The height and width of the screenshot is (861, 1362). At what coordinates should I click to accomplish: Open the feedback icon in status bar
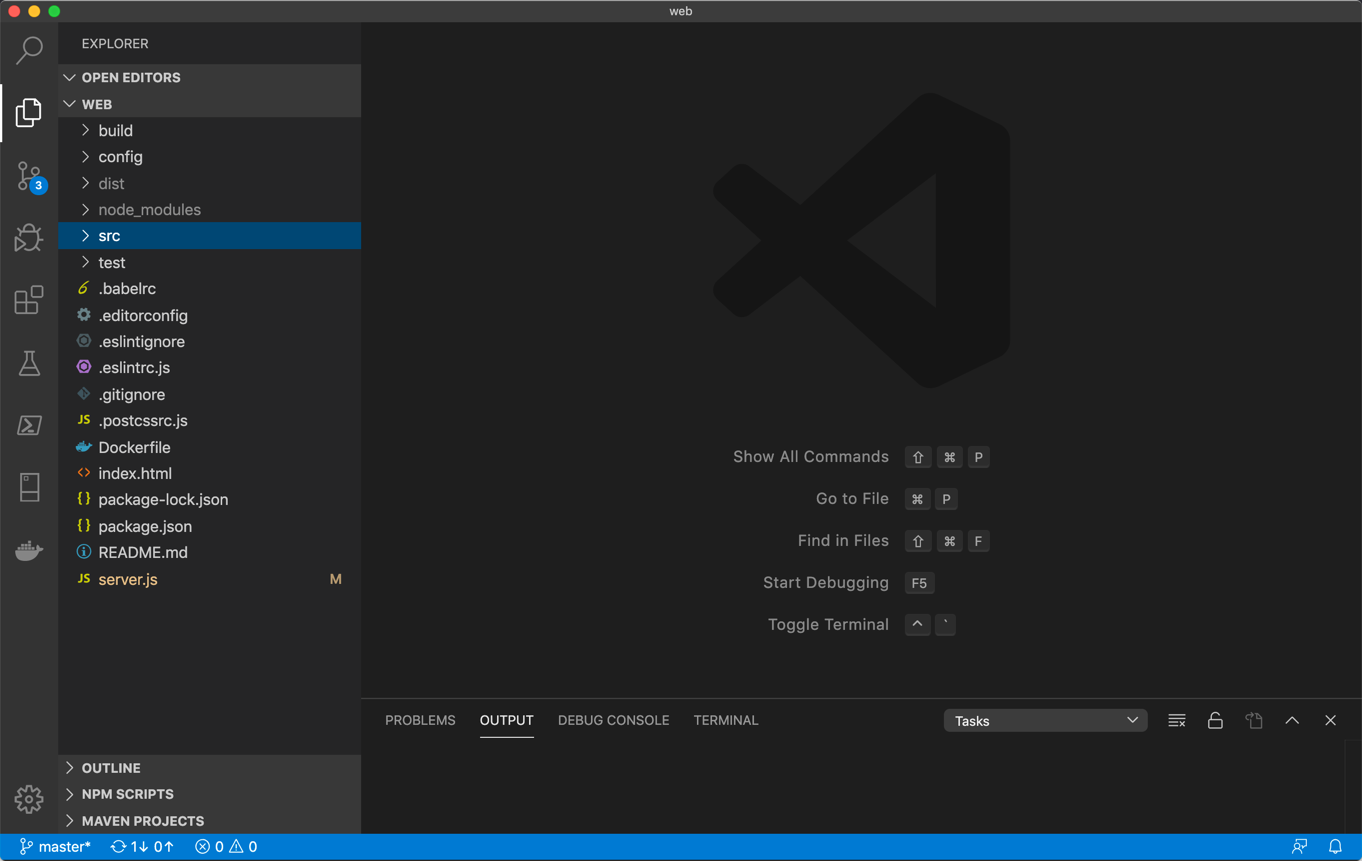1299,846
